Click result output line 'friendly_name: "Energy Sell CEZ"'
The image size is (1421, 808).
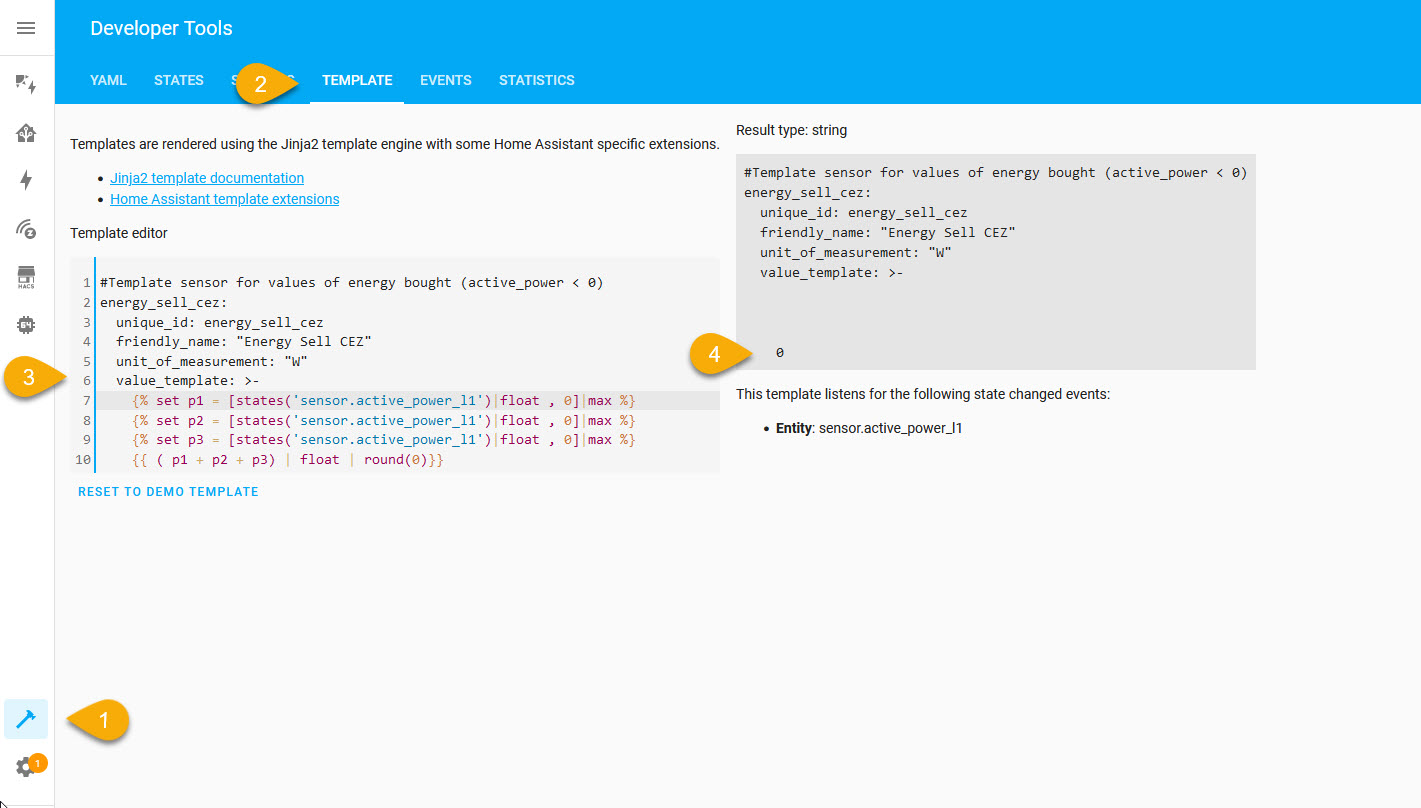888,232
